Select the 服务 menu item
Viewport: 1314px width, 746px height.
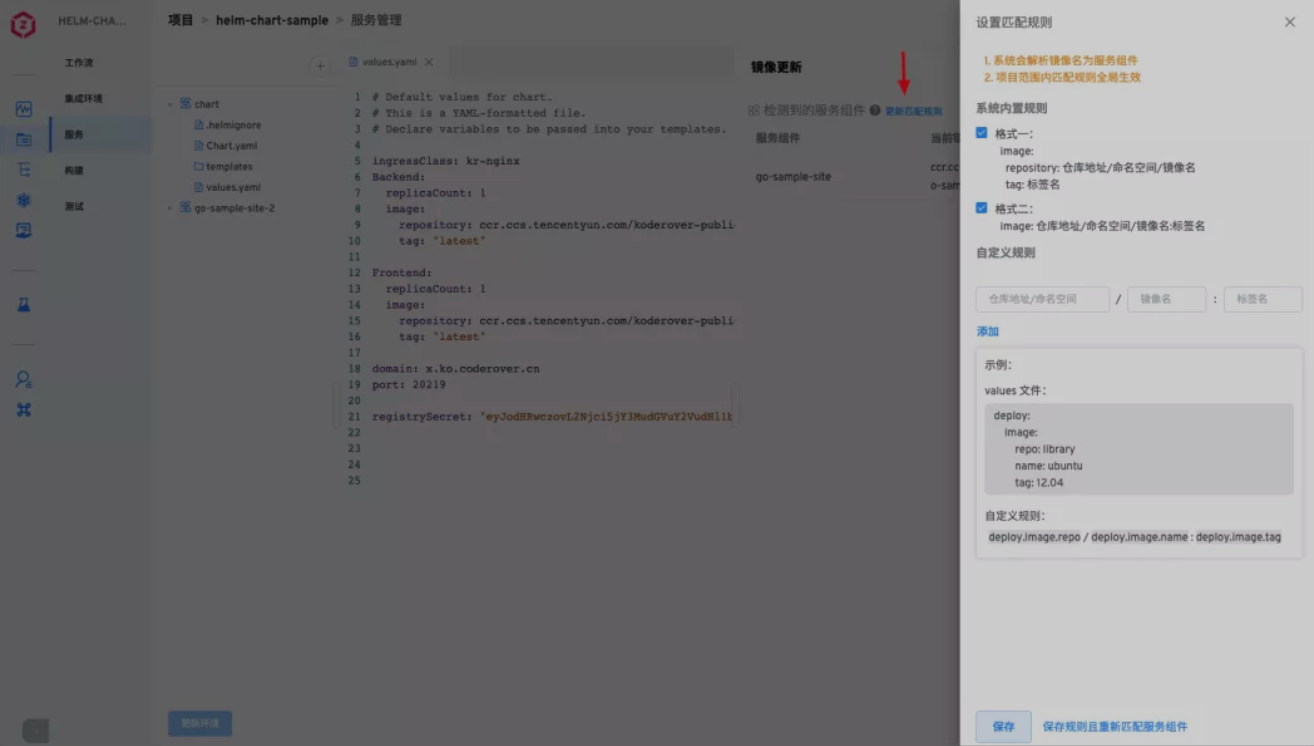coord(74,135)
